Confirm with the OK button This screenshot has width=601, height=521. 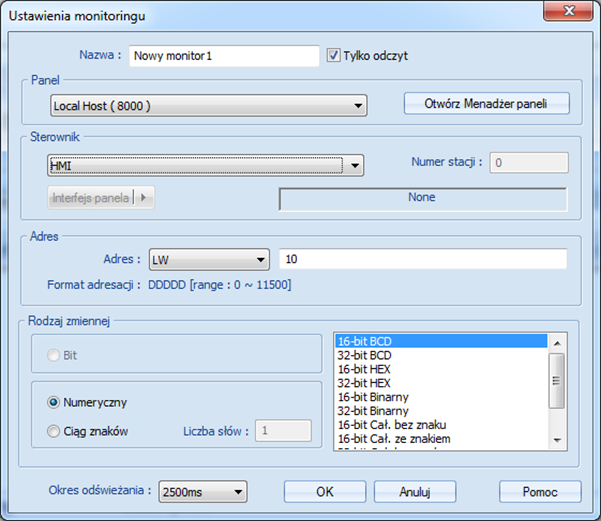click(x=325, y=491)
